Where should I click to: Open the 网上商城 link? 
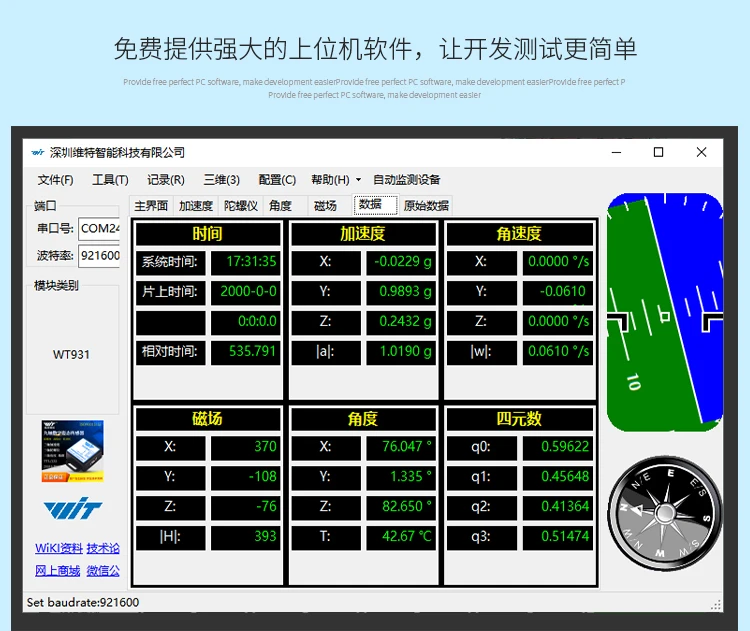click(57, 571)
